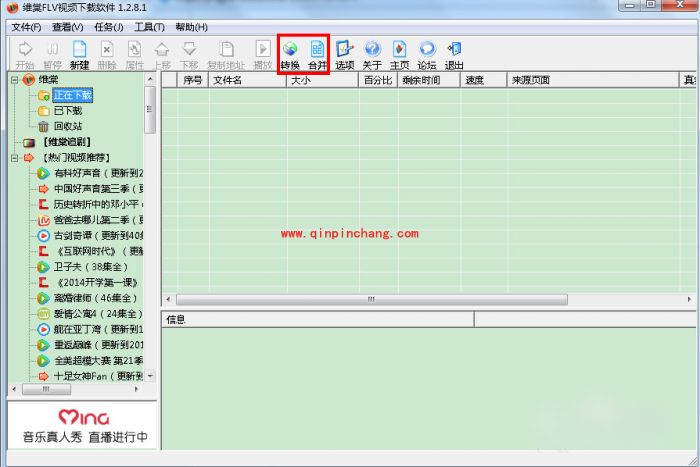
Task: Sort by the 序号 column header
Action: 193,80
